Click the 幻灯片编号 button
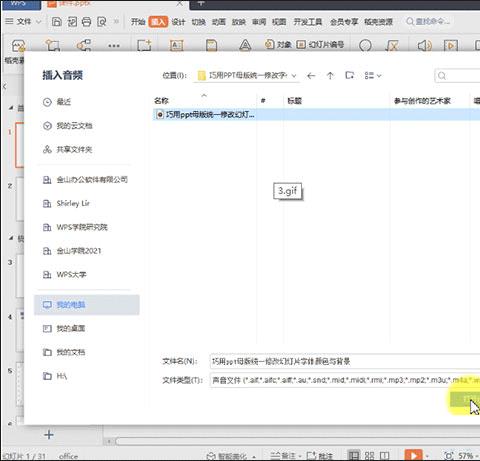 coord(320,44)
